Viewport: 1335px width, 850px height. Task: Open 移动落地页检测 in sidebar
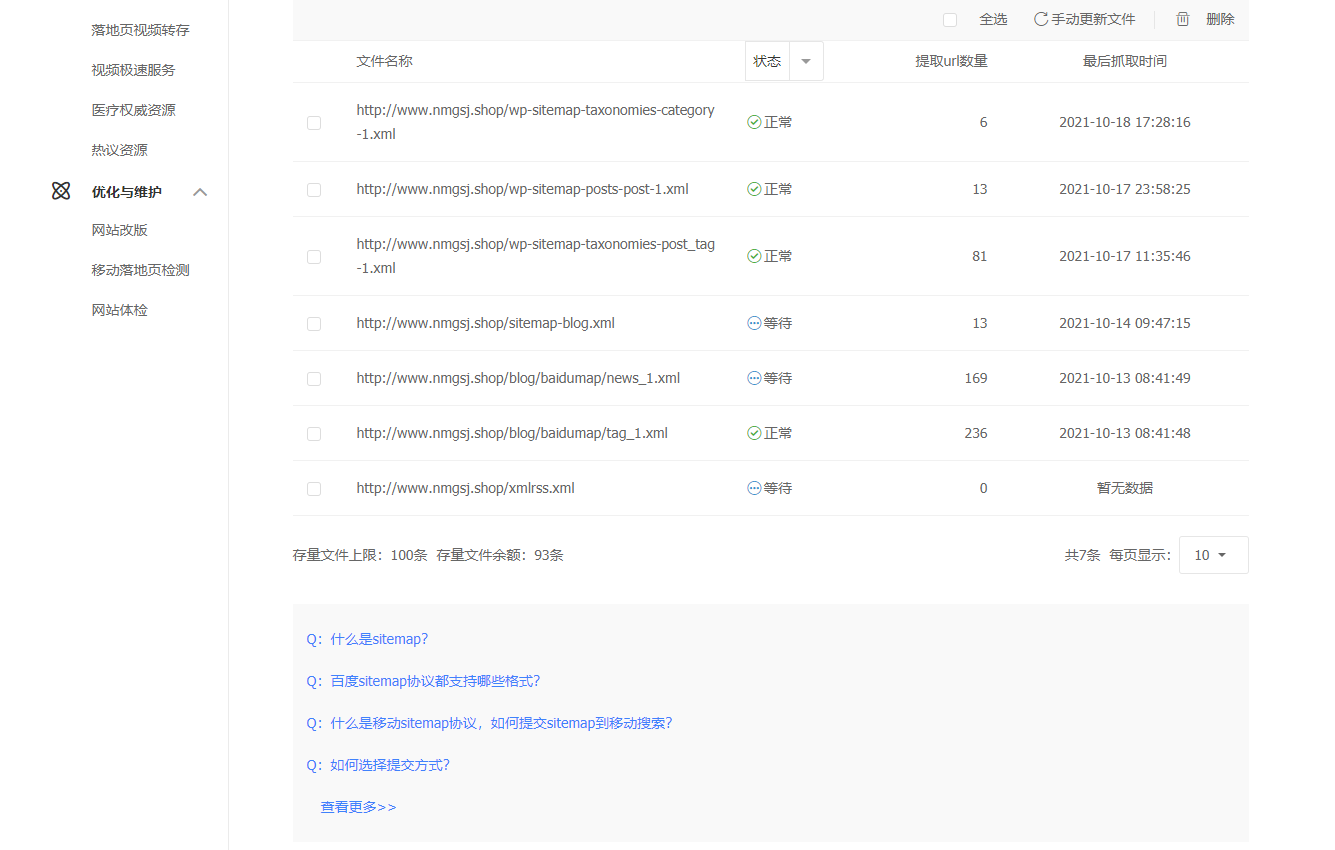pyautogui.click(x=140, y=270)
